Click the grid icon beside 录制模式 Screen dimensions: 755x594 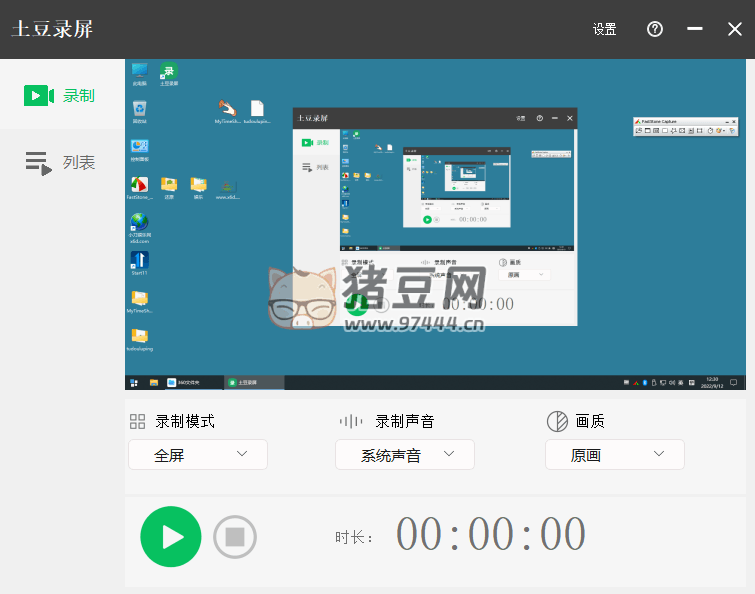(x=138, y=422)
